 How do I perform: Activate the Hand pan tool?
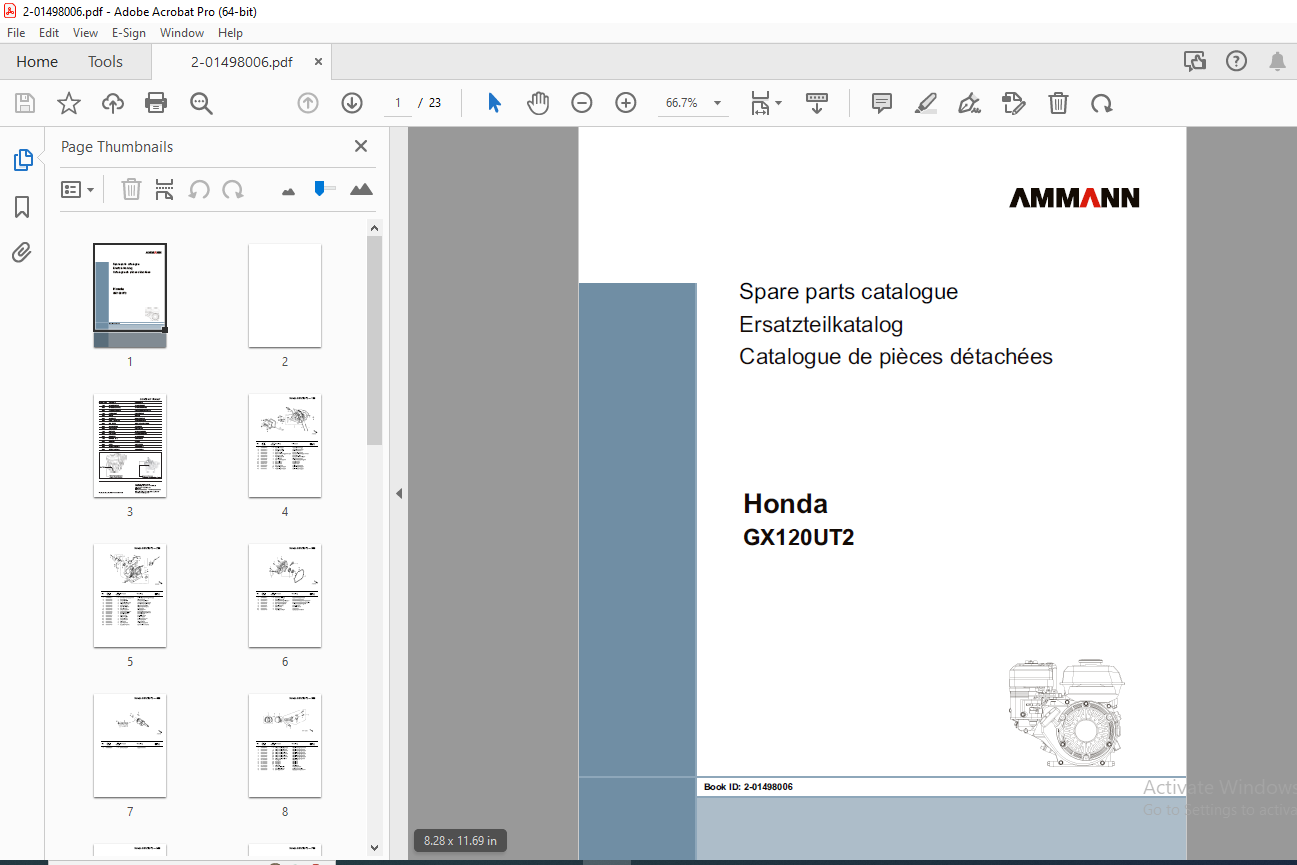538,103
